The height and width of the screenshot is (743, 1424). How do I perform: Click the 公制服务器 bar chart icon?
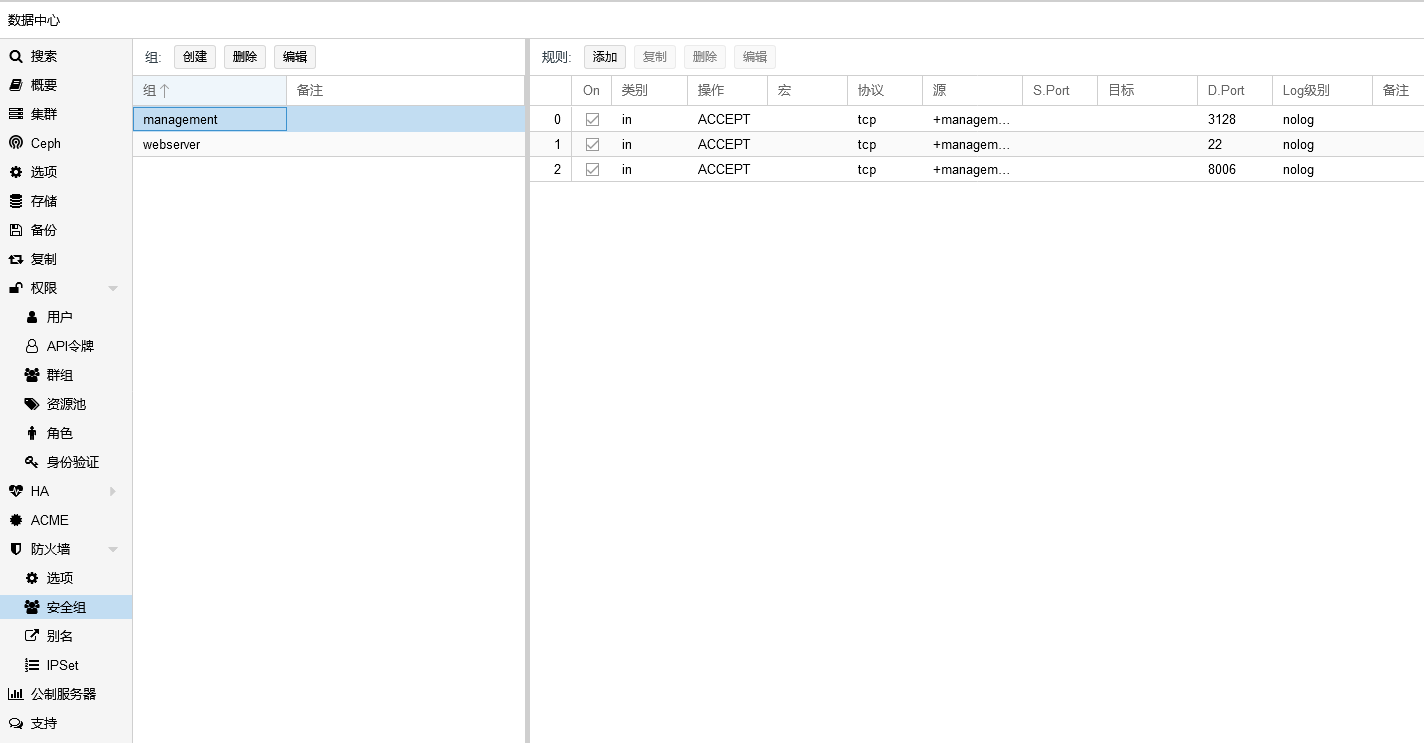pyautogui.click(x=16, y=694)
